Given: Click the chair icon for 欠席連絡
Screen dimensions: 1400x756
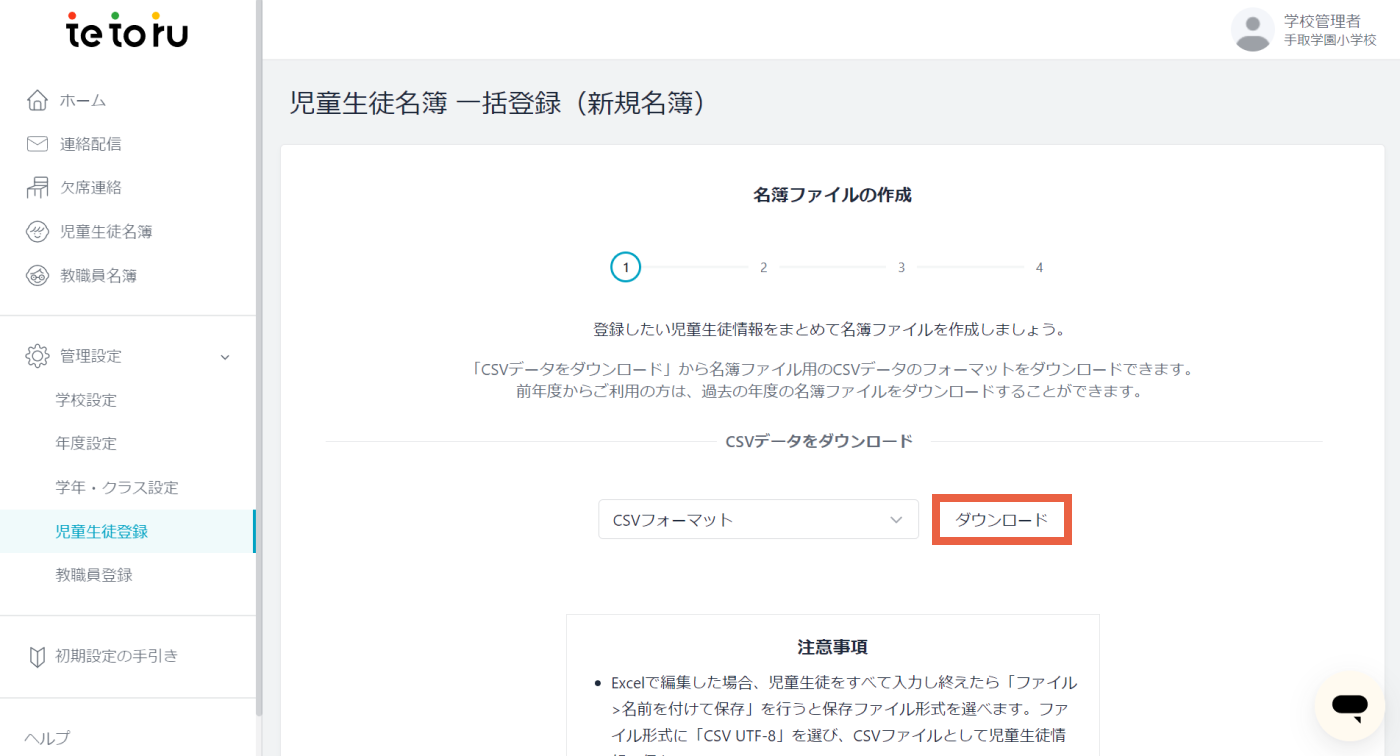Looking at the screenshot, I should pos(37,187).
